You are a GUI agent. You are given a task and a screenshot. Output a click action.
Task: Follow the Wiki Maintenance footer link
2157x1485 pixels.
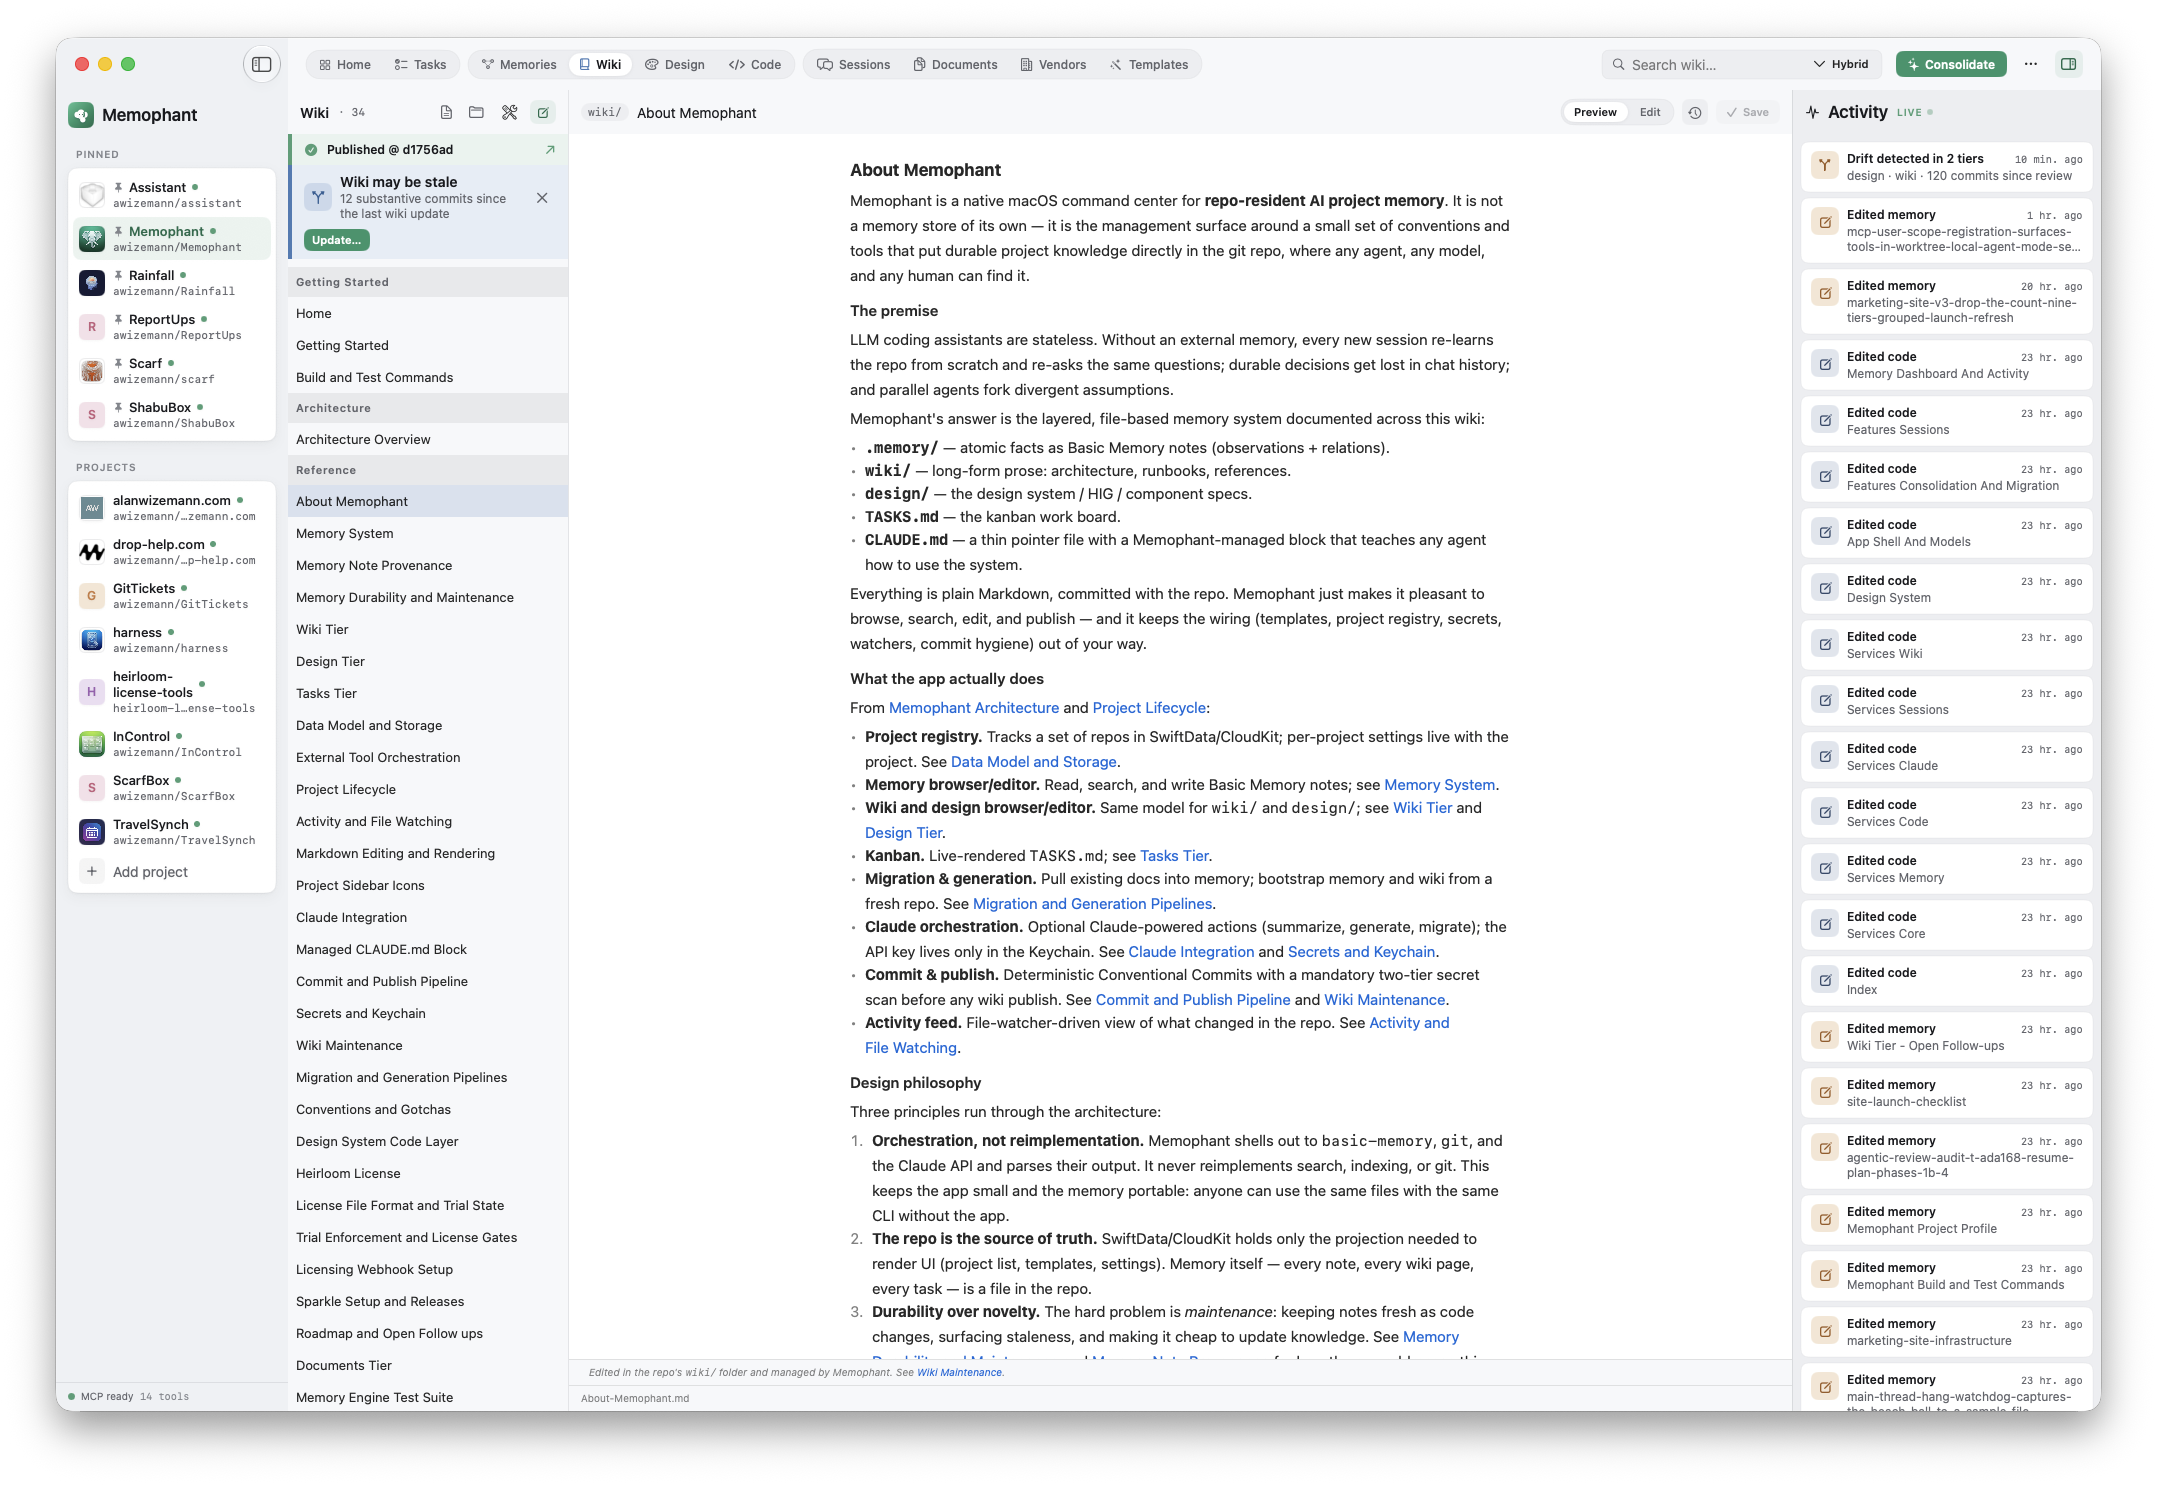point(959,1372)
